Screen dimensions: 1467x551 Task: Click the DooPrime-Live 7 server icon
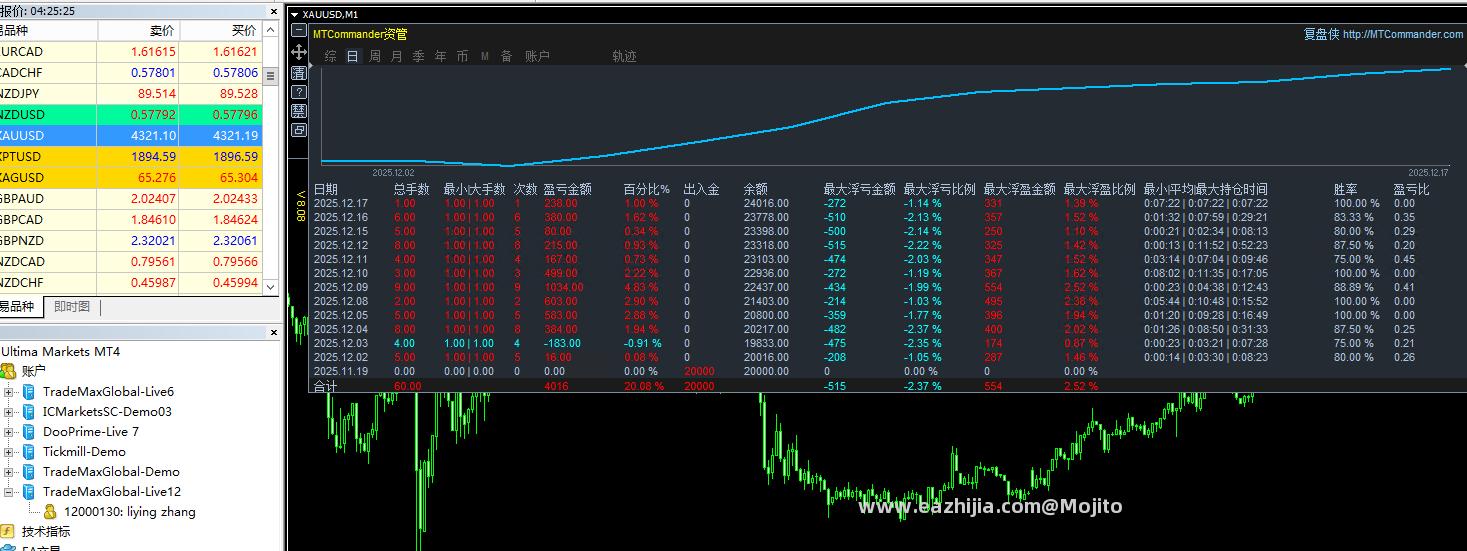29,432
